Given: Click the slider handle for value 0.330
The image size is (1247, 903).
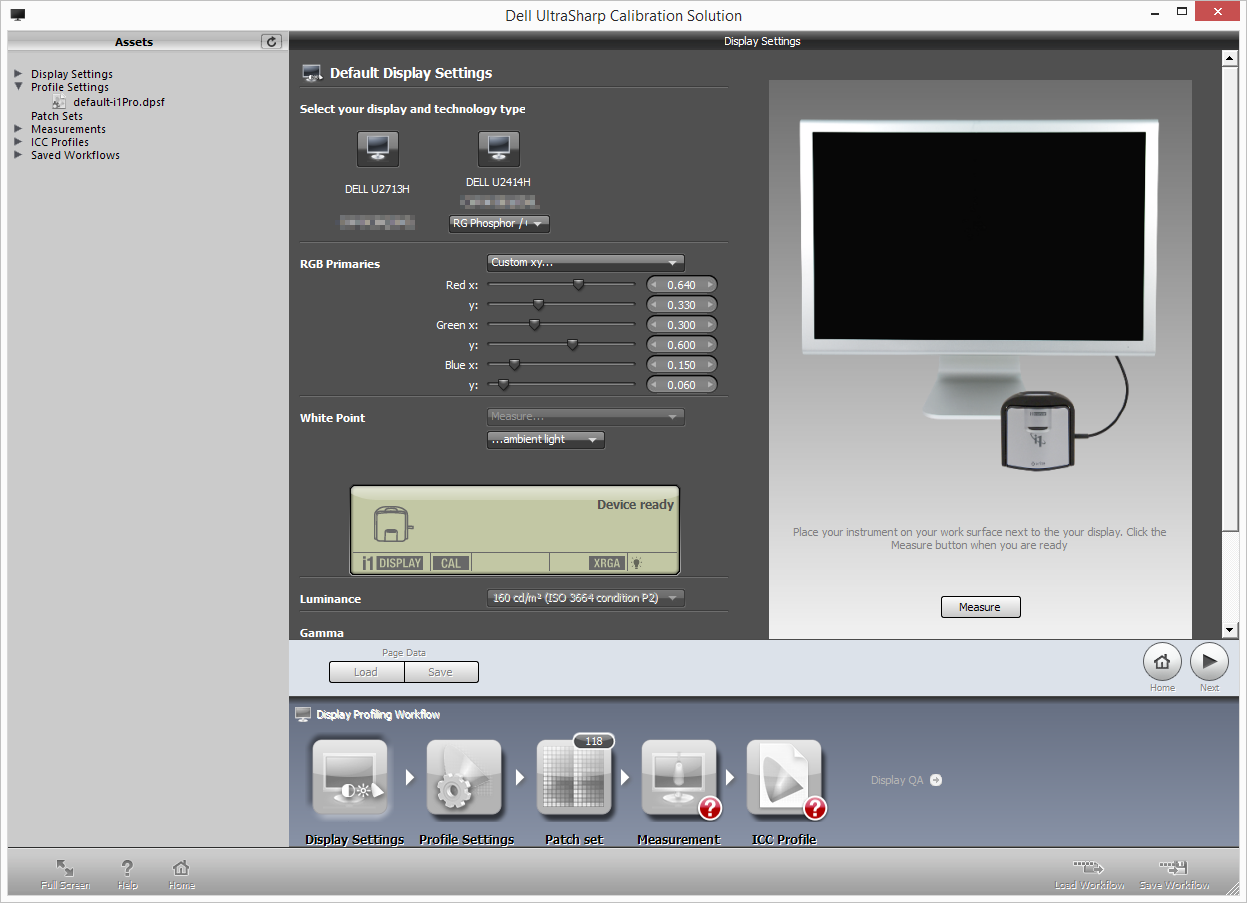Looking at the screenshot, I should coord(538,305).
